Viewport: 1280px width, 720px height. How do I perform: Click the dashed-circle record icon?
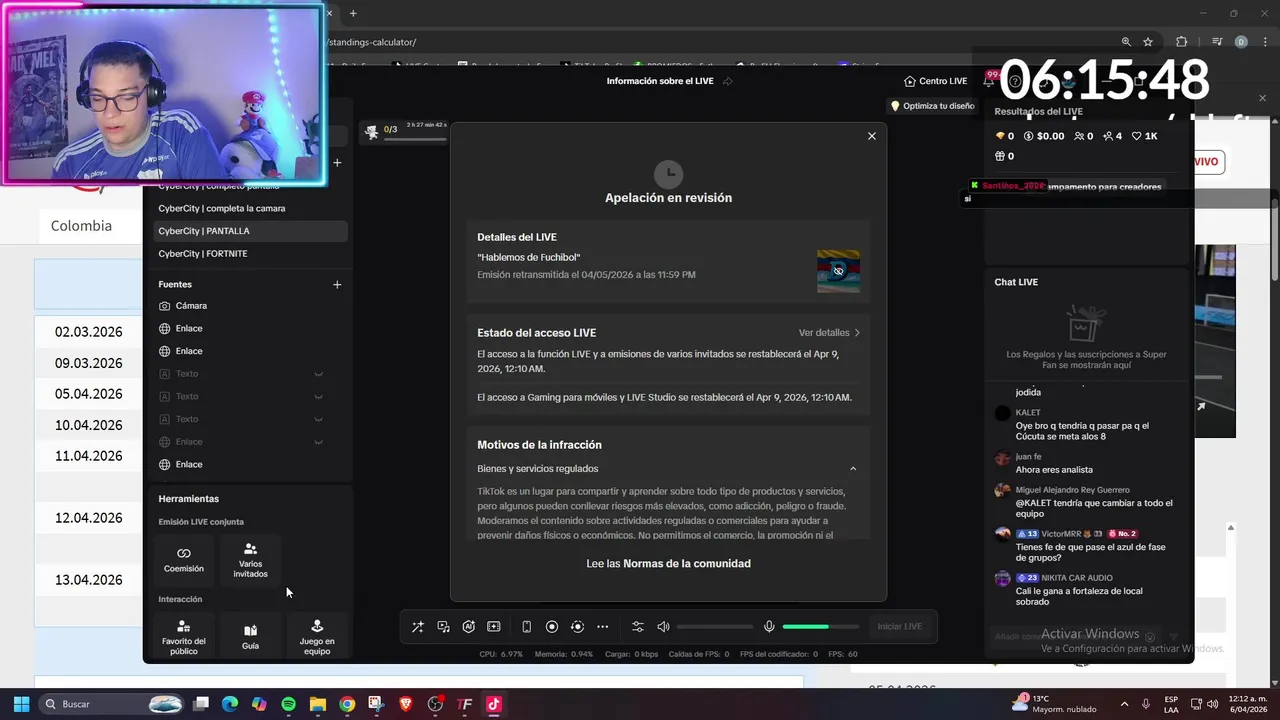577,627
